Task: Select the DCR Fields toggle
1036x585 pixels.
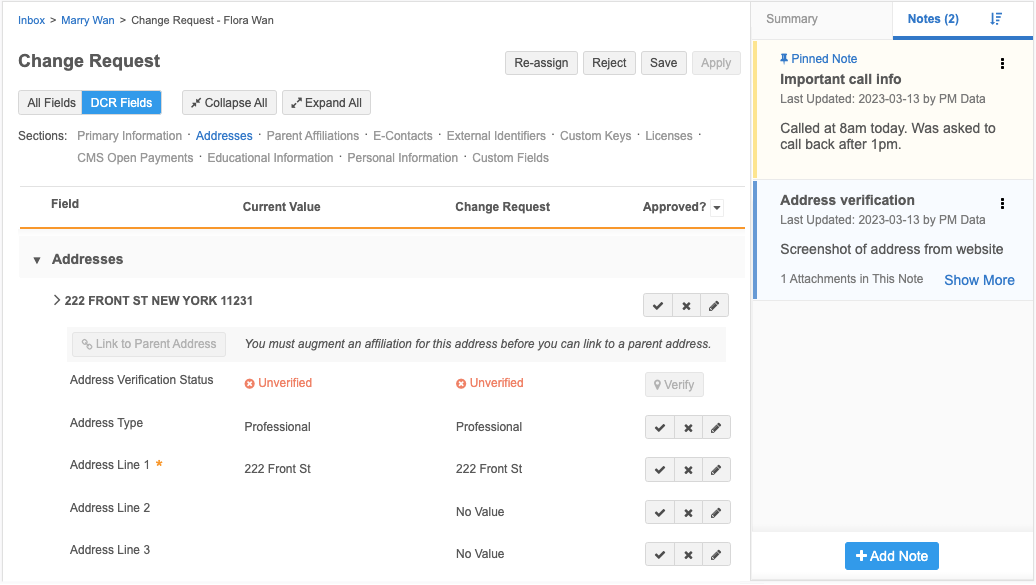Action: (x=121, y=103)
